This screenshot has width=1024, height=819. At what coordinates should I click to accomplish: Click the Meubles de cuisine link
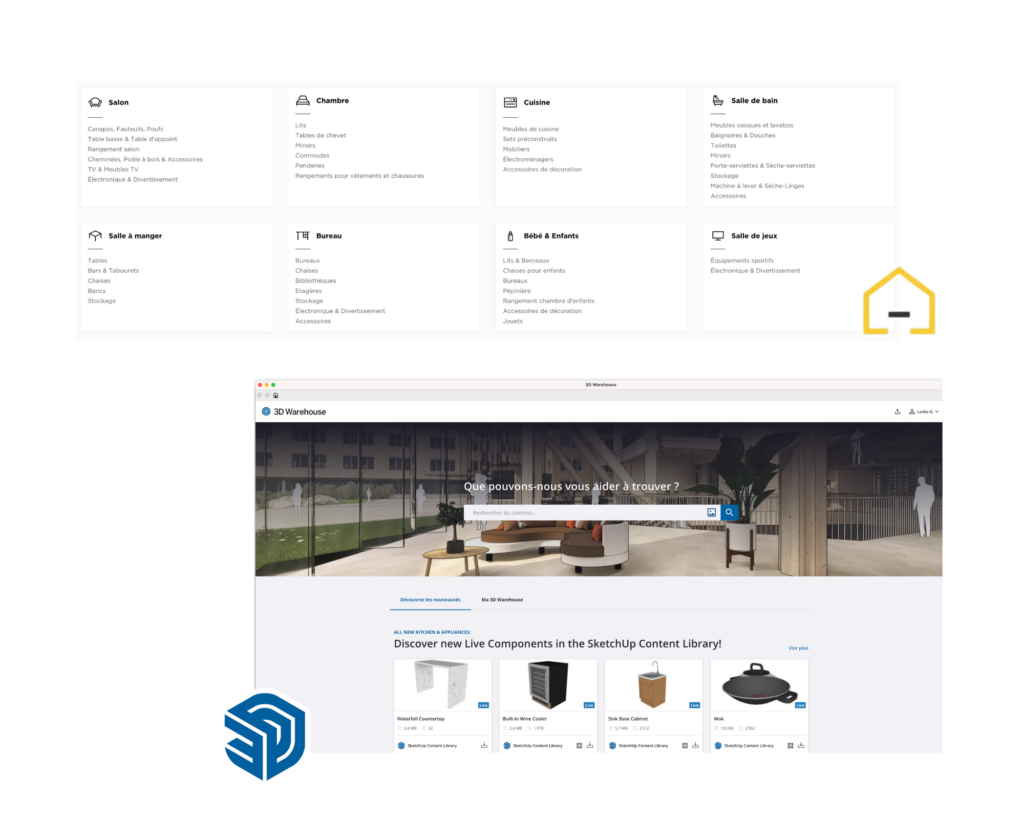(x=531, y=129)
